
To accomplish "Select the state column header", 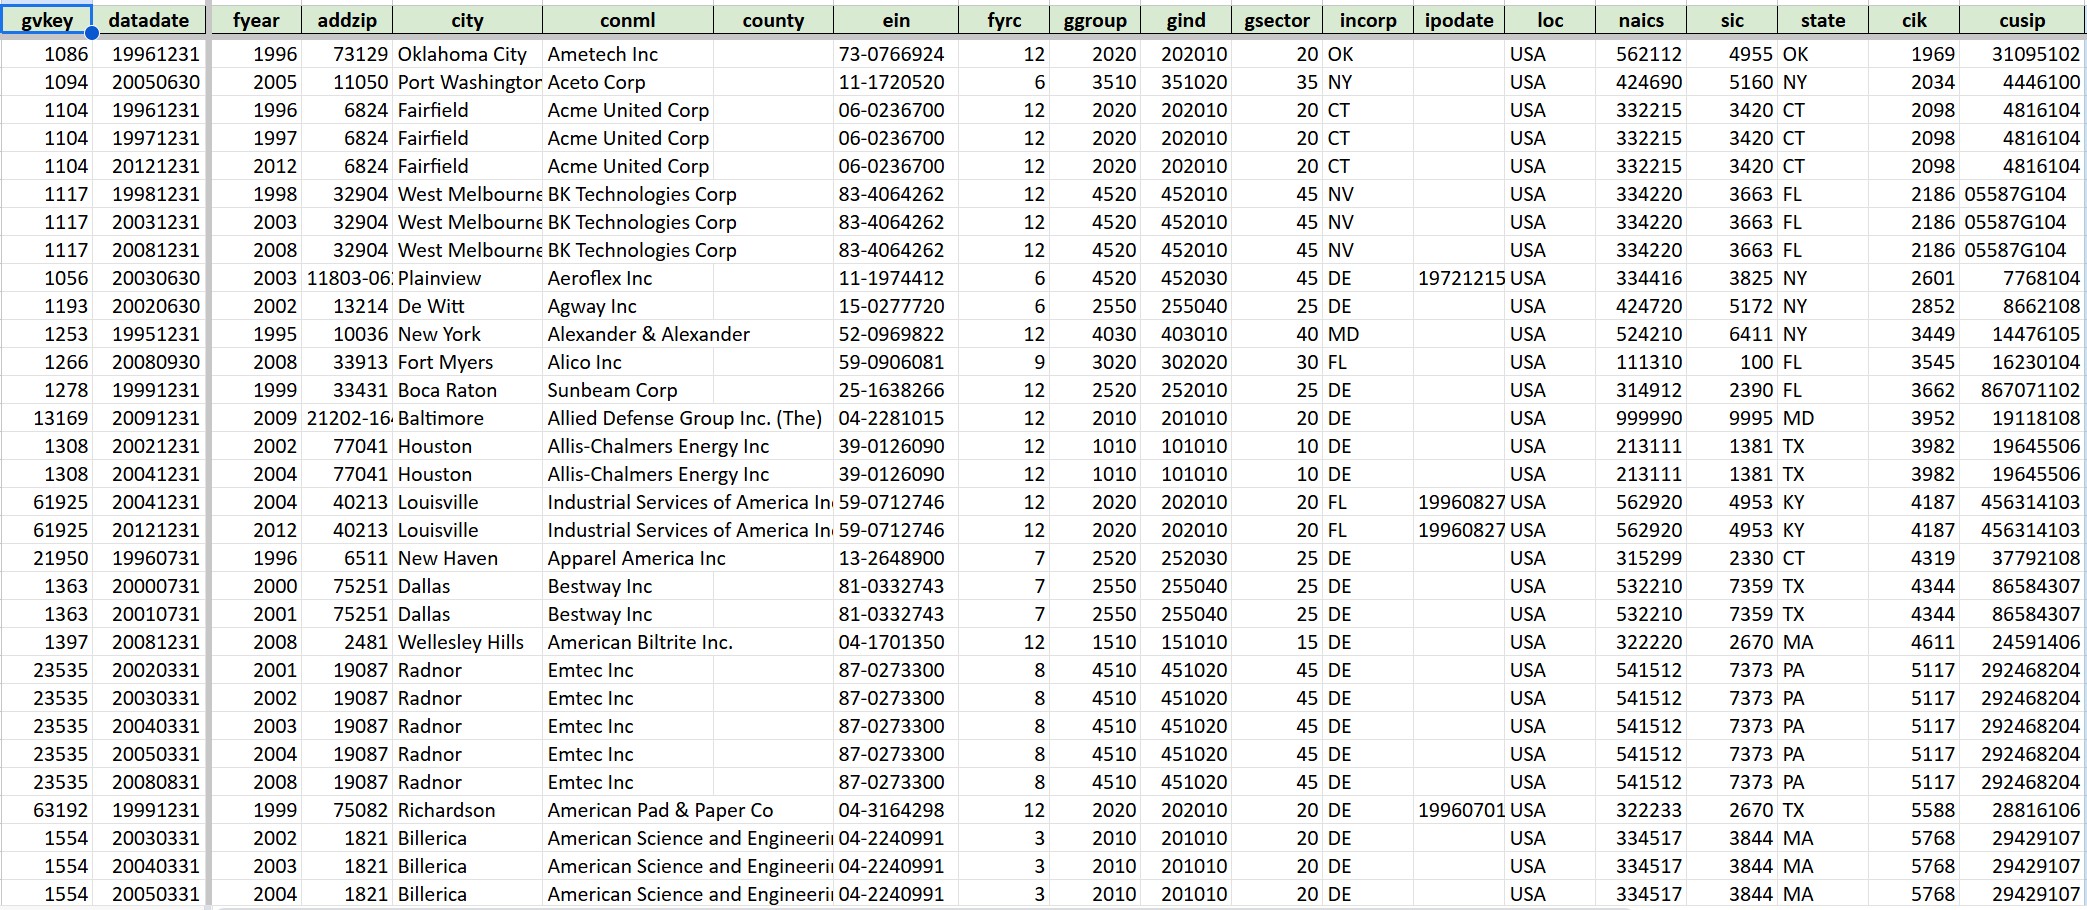I will click(x=1822, y=19).
